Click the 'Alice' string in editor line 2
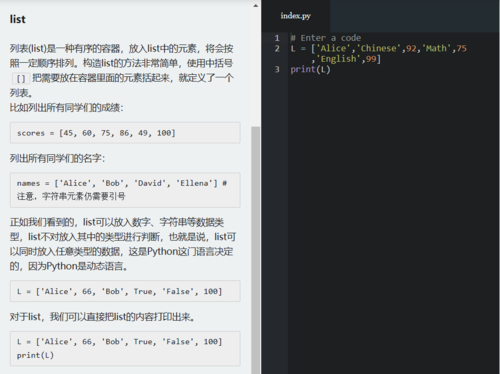500x374 pixels. click(x=333, y=48)
